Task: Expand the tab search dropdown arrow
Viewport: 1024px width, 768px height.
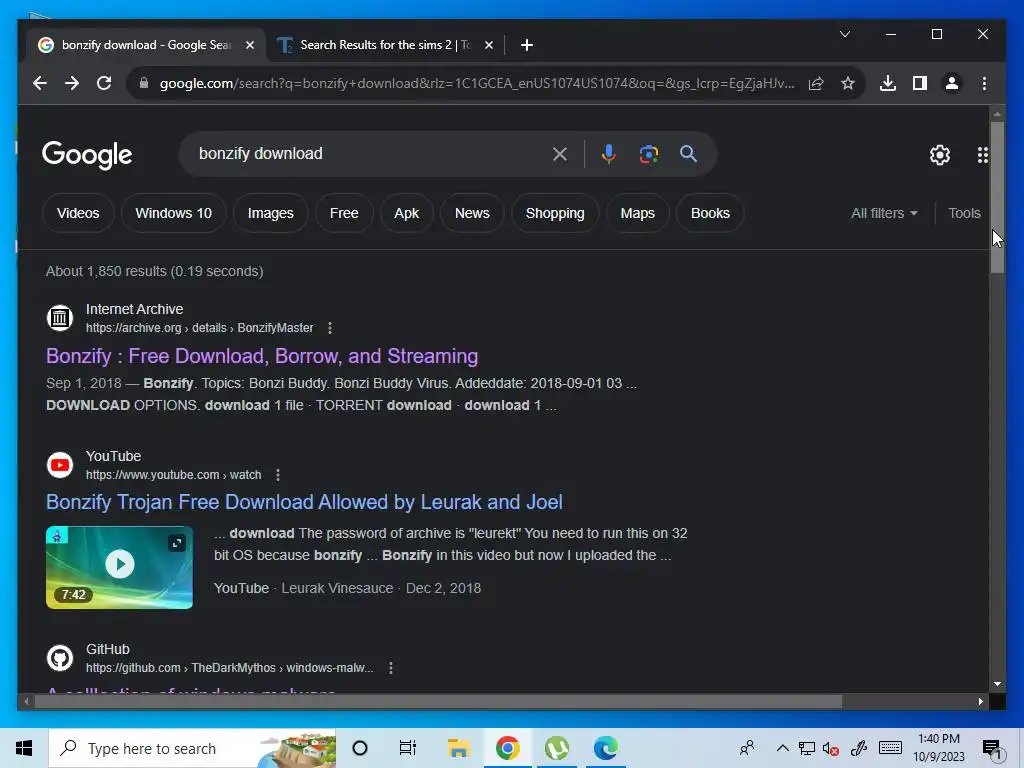Action: pos(844,34)
